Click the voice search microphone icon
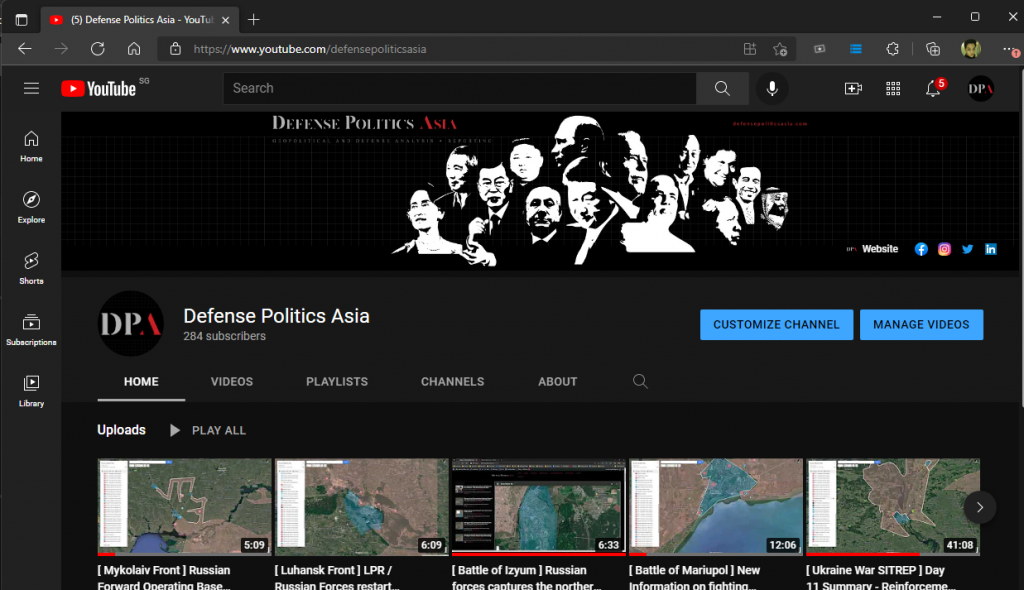The width and height of the screenshot is (1024, 590). coord(772,88)
